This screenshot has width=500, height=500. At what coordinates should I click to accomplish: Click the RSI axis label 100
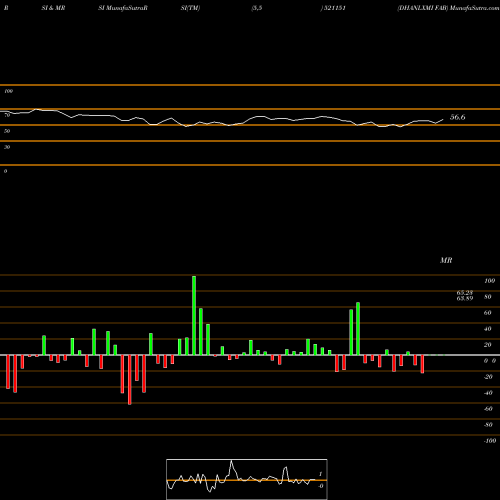8,91
